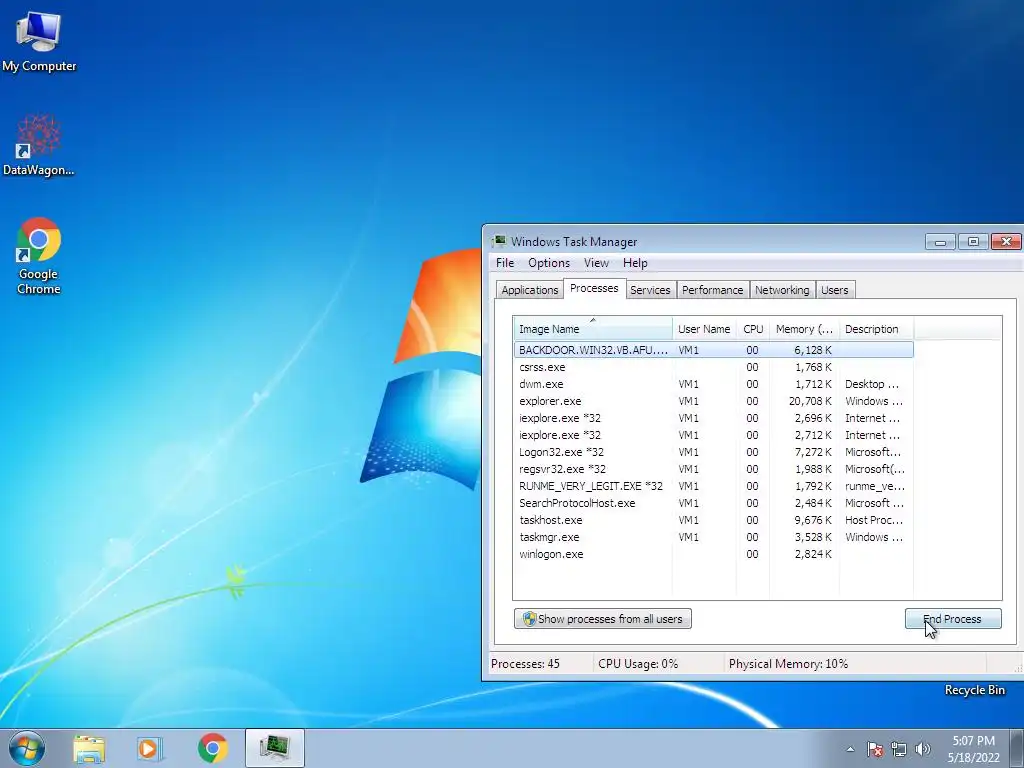Select the taskhost.exe process
The width and height of the screenshot is (1024, 768).
(x=713, y=520)
